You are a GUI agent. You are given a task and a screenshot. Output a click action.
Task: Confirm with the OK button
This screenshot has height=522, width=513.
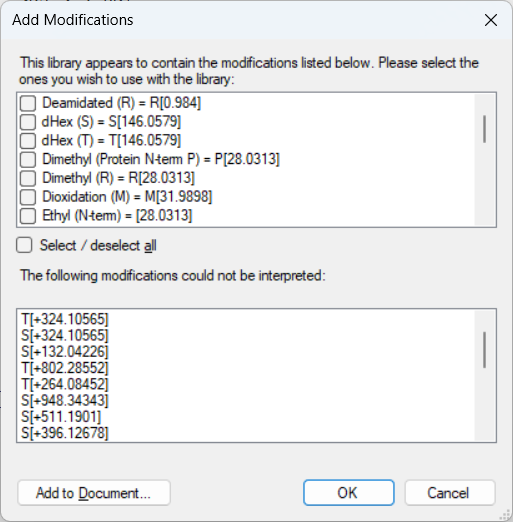(349, 493)
